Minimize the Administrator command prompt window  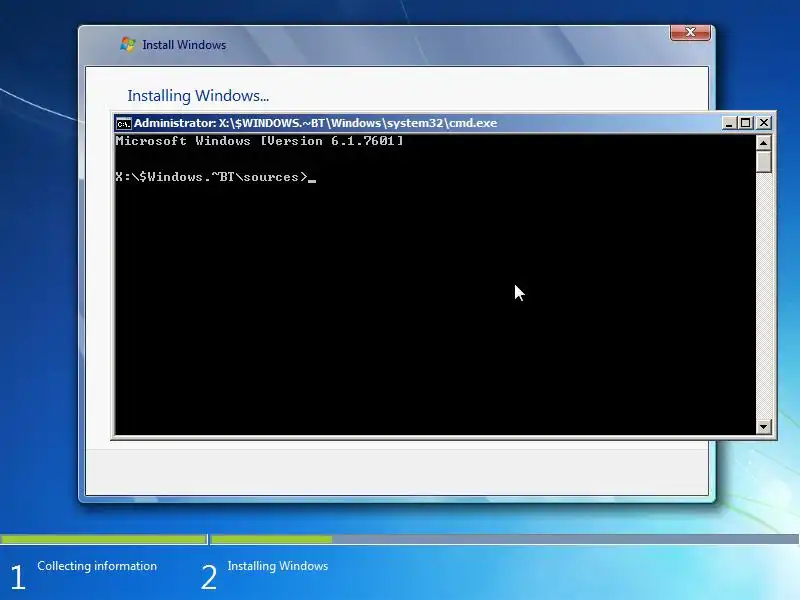(x=729, y=123)
